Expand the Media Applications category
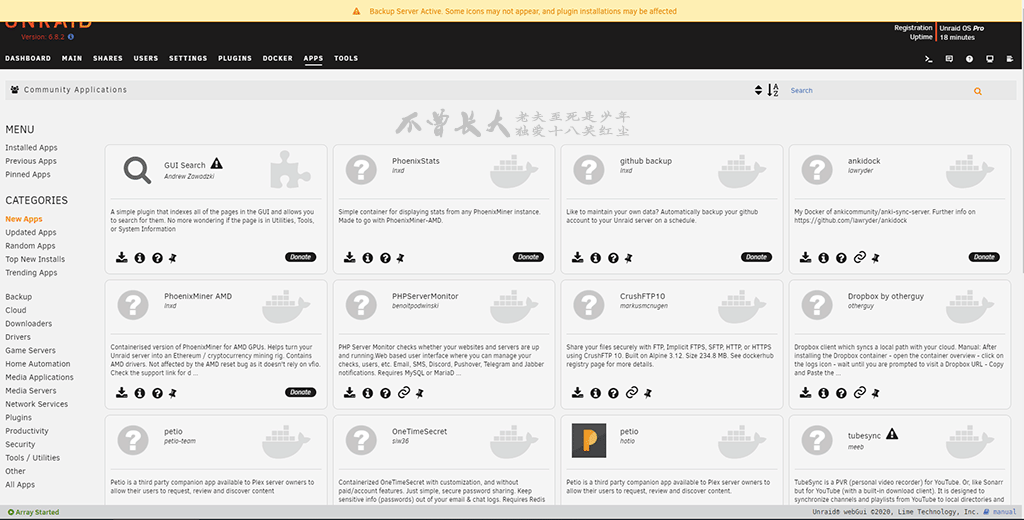The height and width of the screenshot is (520, 1024). [x=39, y=377]
